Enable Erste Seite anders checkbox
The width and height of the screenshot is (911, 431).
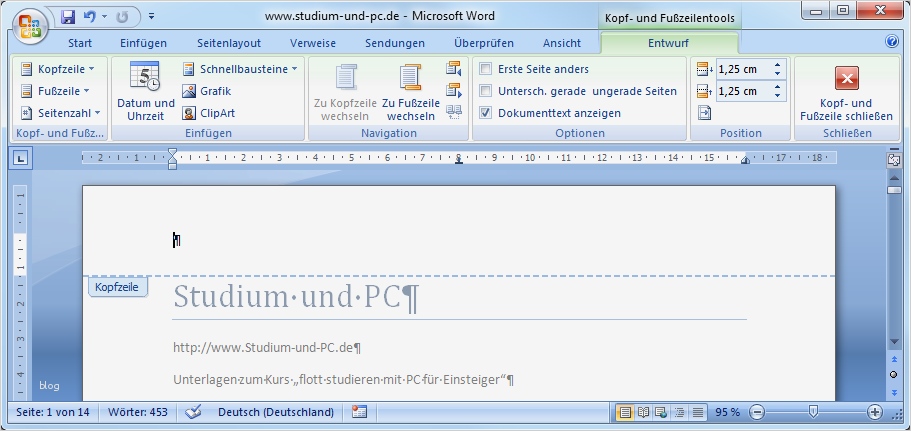[x=486, y=69]
